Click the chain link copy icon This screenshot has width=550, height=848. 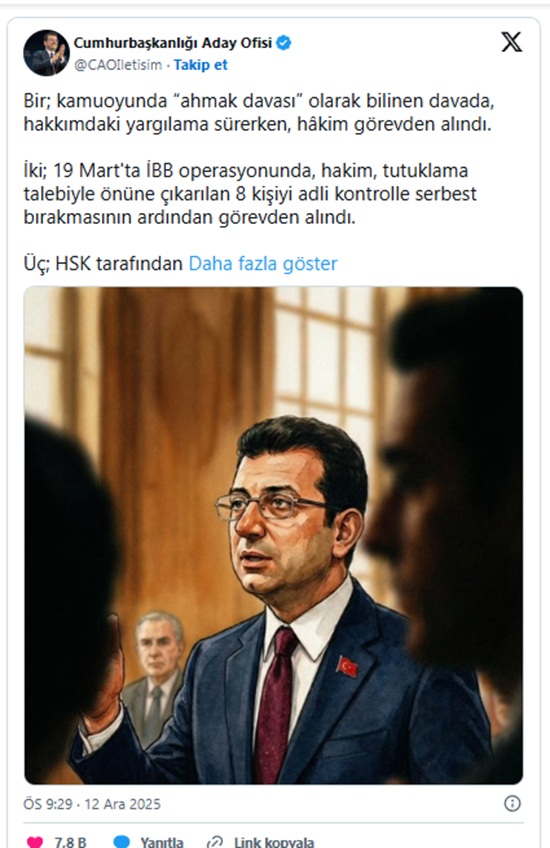point(215,842)
